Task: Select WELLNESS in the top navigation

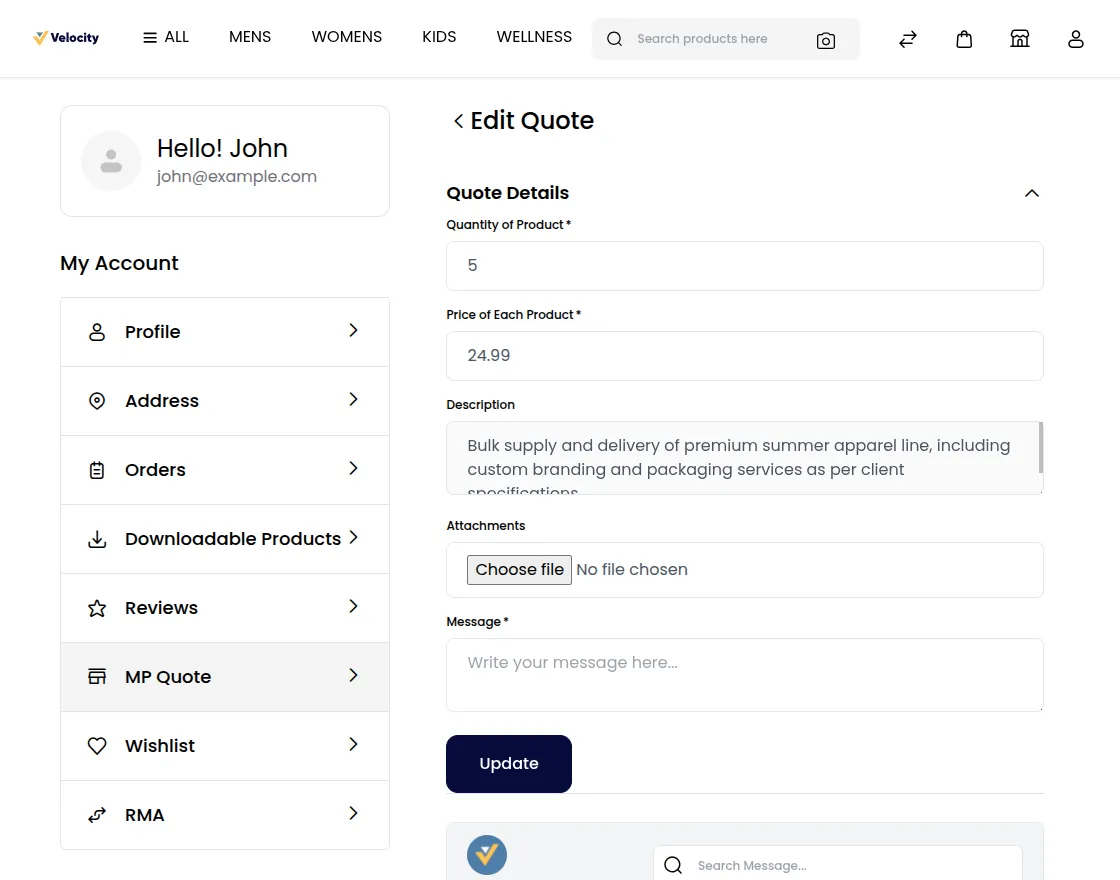Action: [x=534, y=37]
